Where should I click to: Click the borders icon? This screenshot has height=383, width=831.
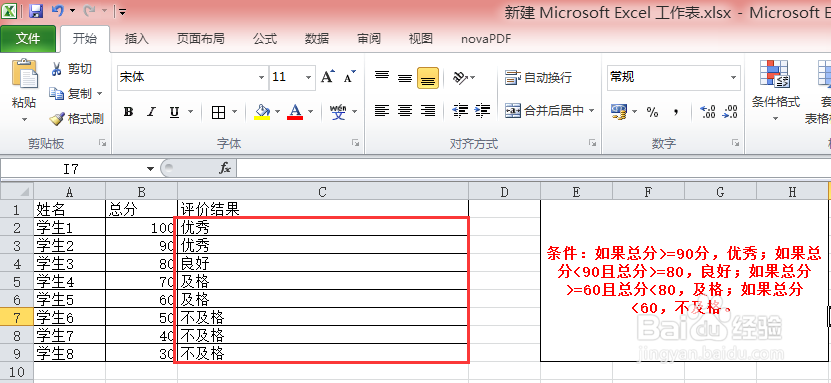[218, 112]
